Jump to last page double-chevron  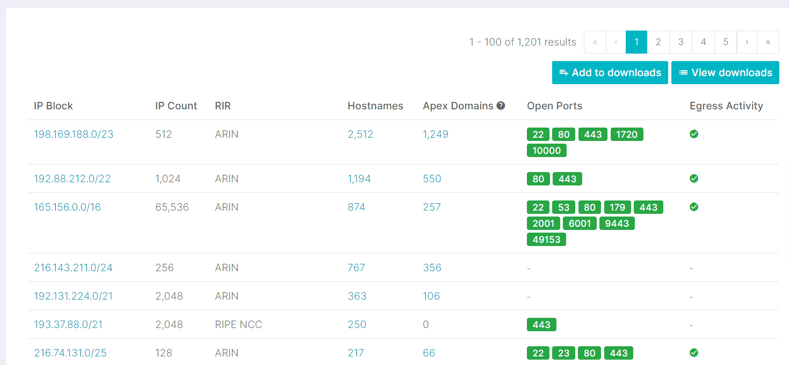pos(768,42)
